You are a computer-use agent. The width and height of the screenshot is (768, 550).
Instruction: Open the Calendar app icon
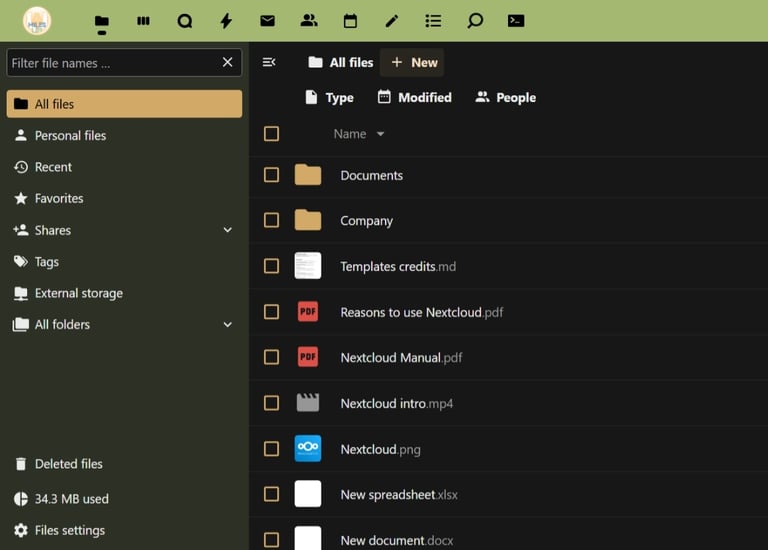click(350, 20)
